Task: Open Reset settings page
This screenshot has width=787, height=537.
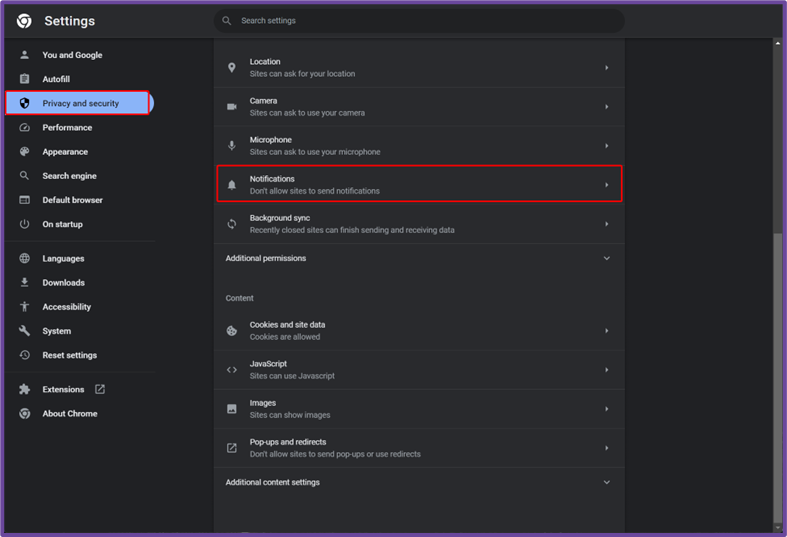Action: point(69,355)
